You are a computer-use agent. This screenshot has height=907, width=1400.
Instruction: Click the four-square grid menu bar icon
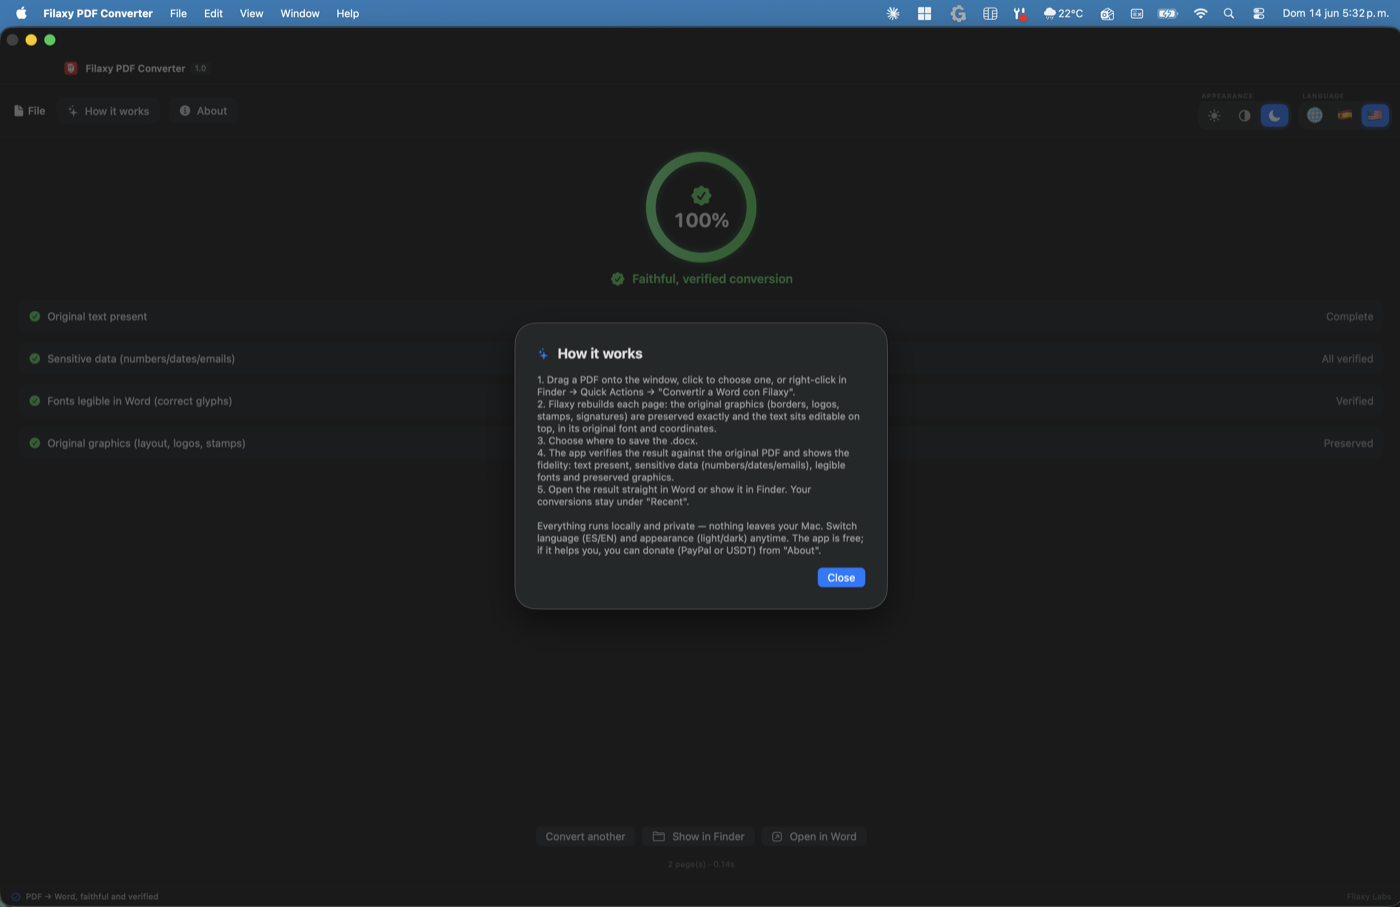924,14
